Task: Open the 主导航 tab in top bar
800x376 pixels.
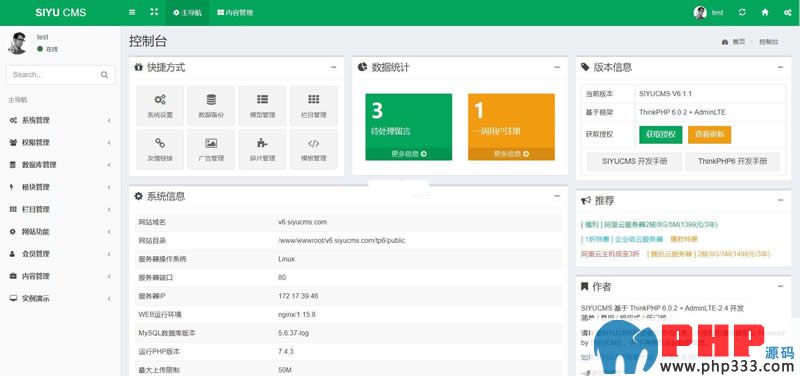Action: (x=187, y=13)
